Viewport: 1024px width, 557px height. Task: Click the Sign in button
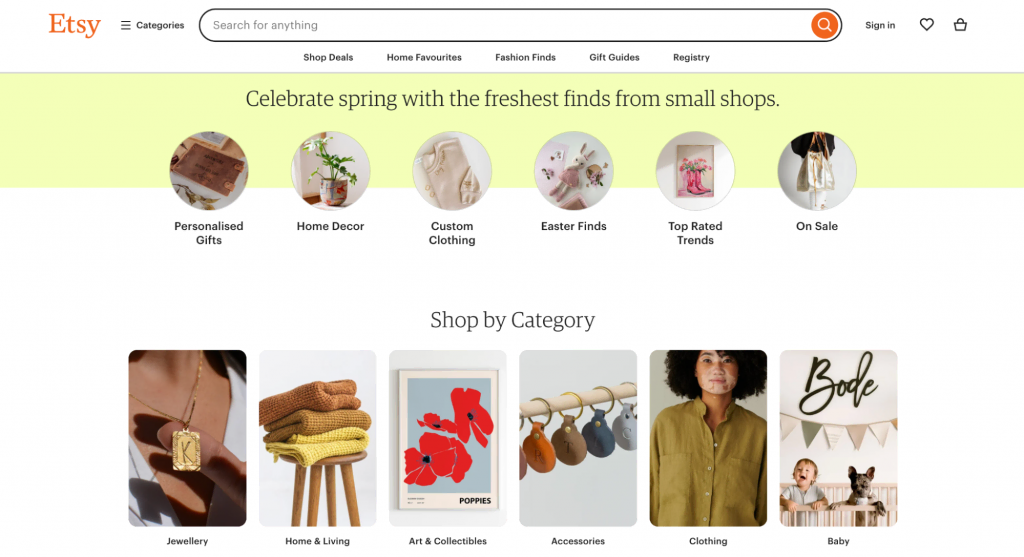(880, 25)
